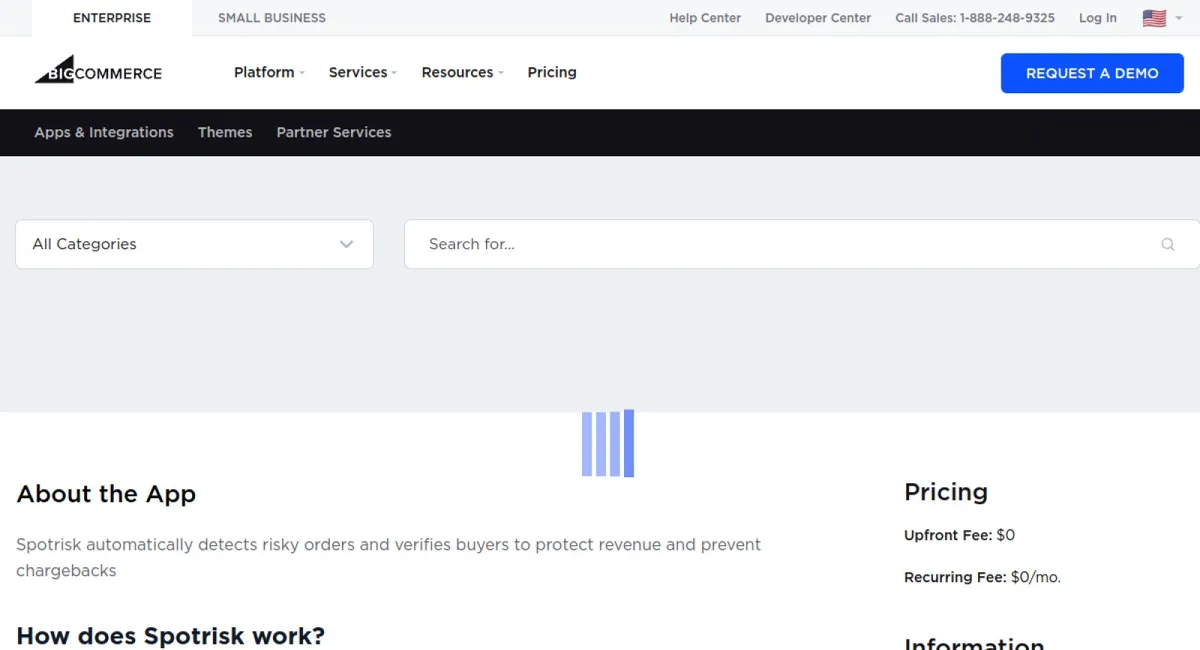Click the BigCommerce logo
Screen dimensions: 1200x650
click(x=98, y=70)
